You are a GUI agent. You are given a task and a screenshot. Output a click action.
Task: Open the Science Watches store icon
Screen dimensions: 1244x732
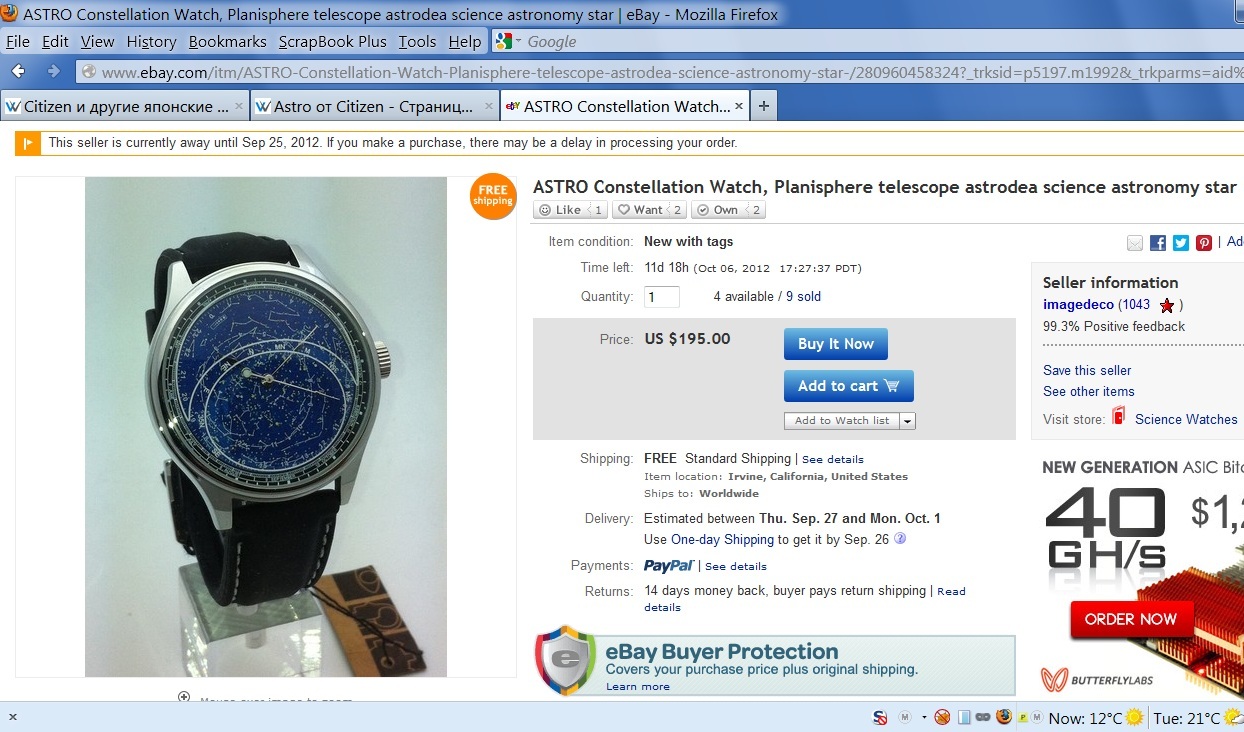[1118, 416]
